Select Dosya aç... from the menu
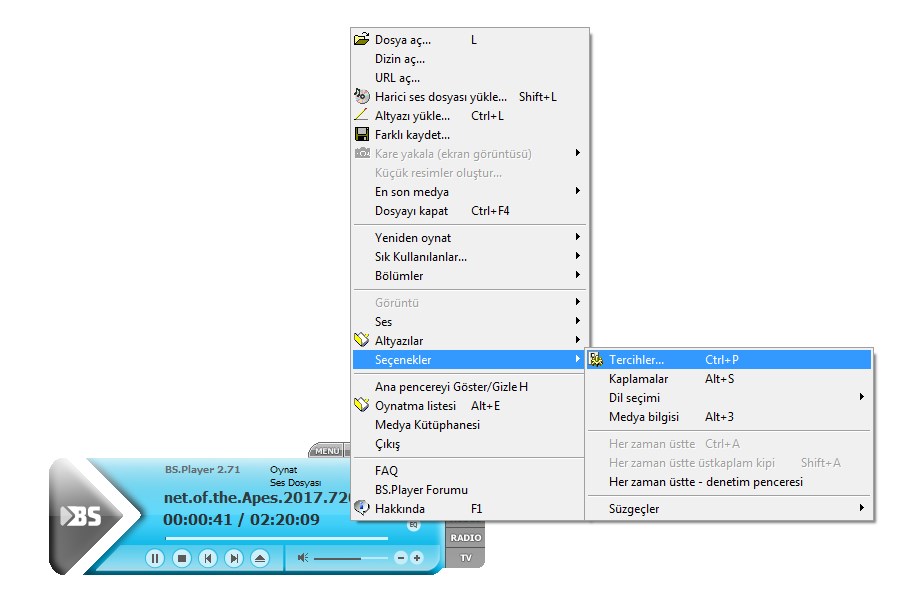Screen dimensions: 923x593 402,40
